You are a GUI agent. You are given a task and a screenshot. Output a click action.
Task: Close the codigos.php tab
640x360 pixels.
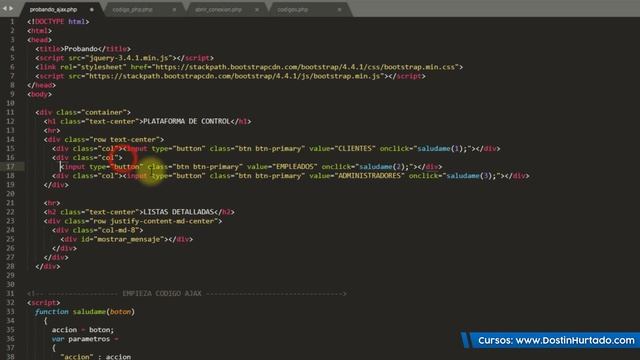pos(339,9)
